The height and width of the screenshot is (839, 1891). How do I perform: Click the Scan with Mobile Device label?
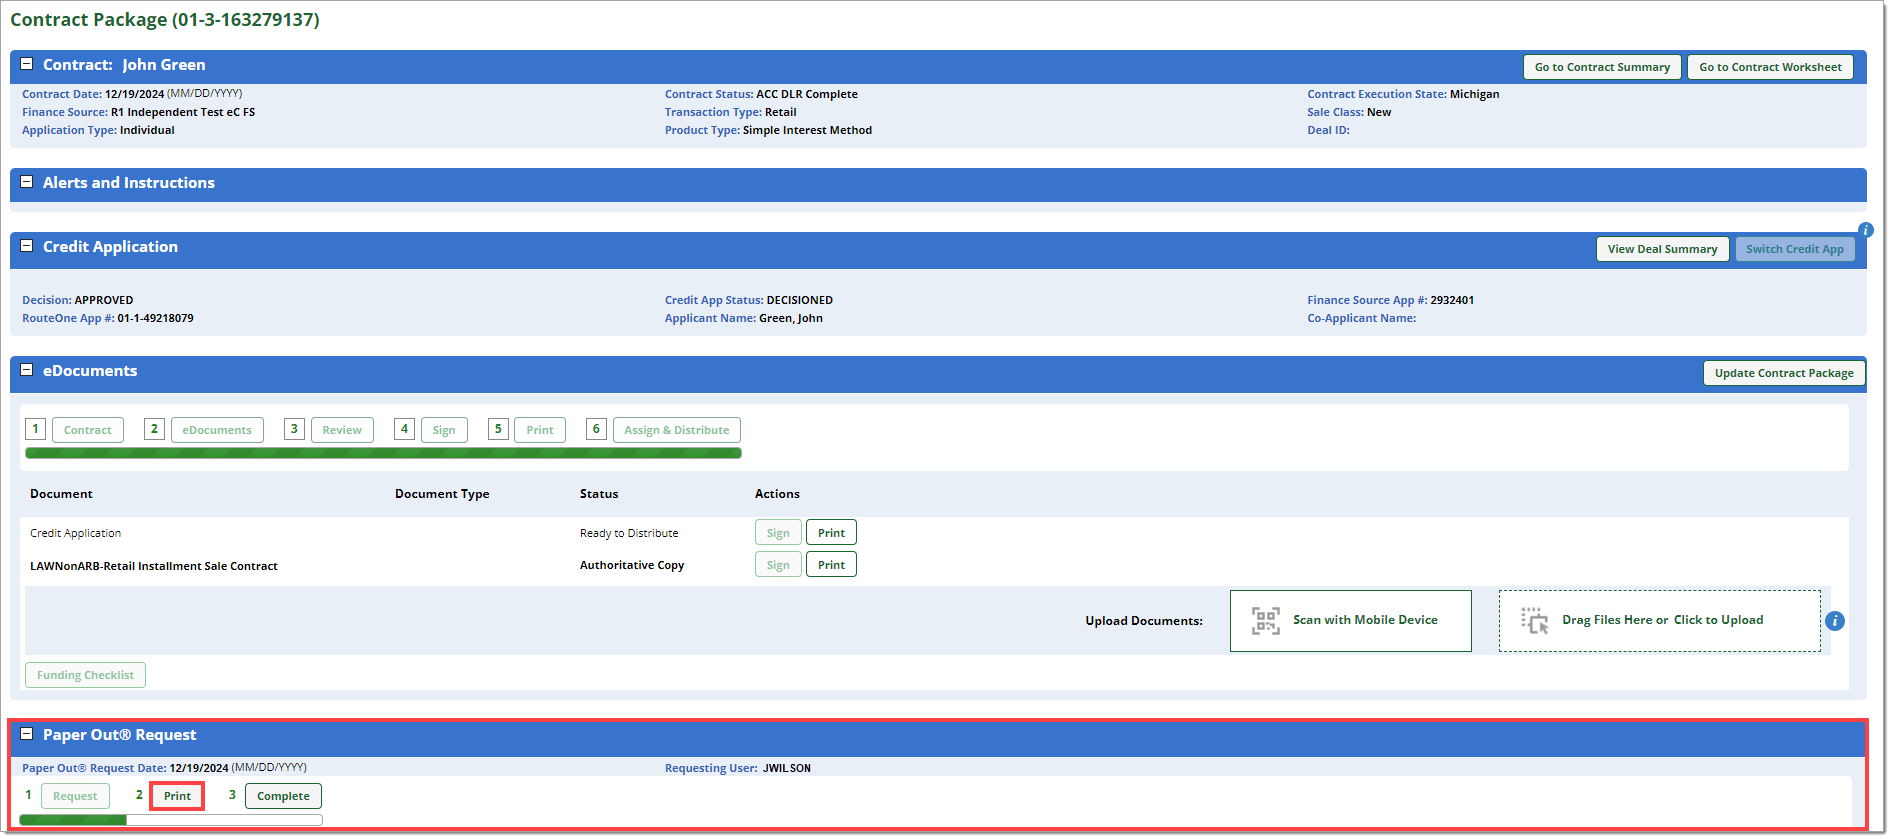pyautogui.click(x=1365, y=620)
